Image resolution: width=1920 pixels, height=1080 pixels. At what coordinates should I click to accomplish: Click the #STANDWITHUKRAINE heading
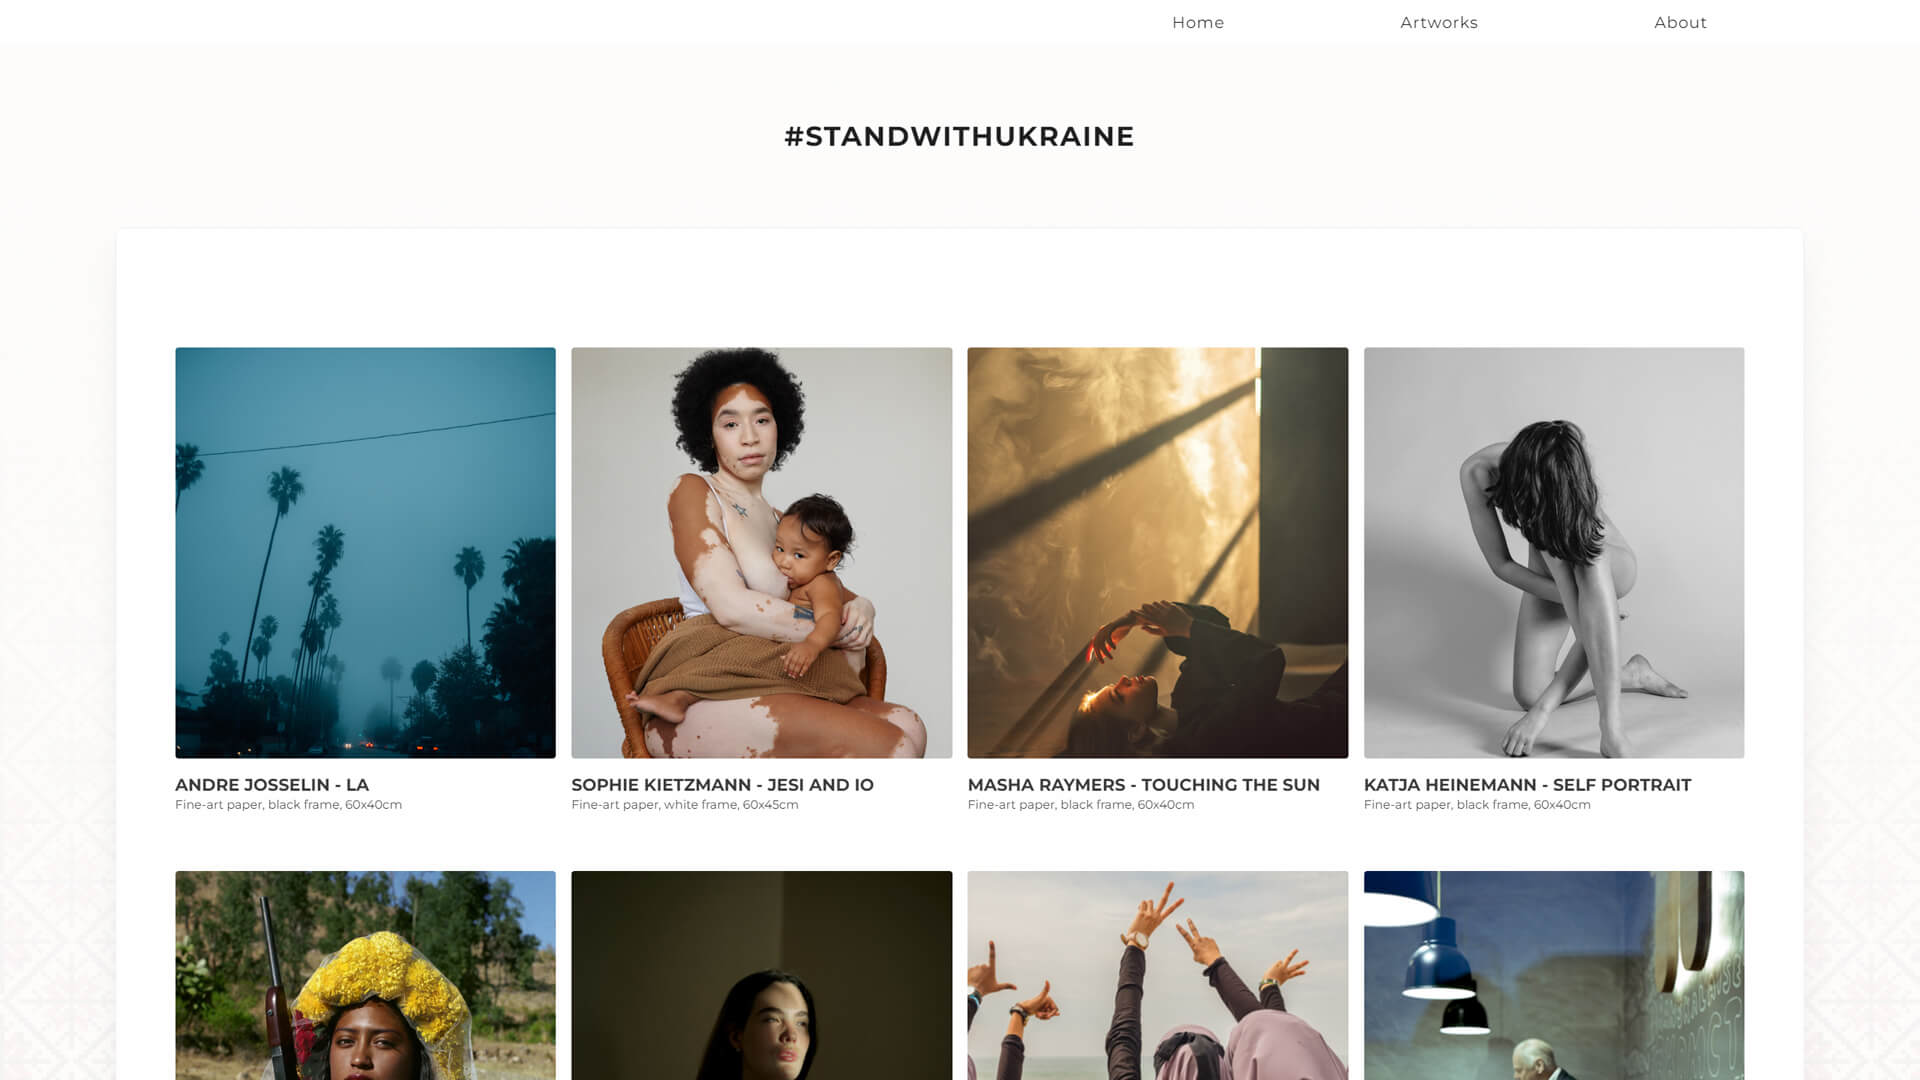pyautogui.click(x=959, y=136)
